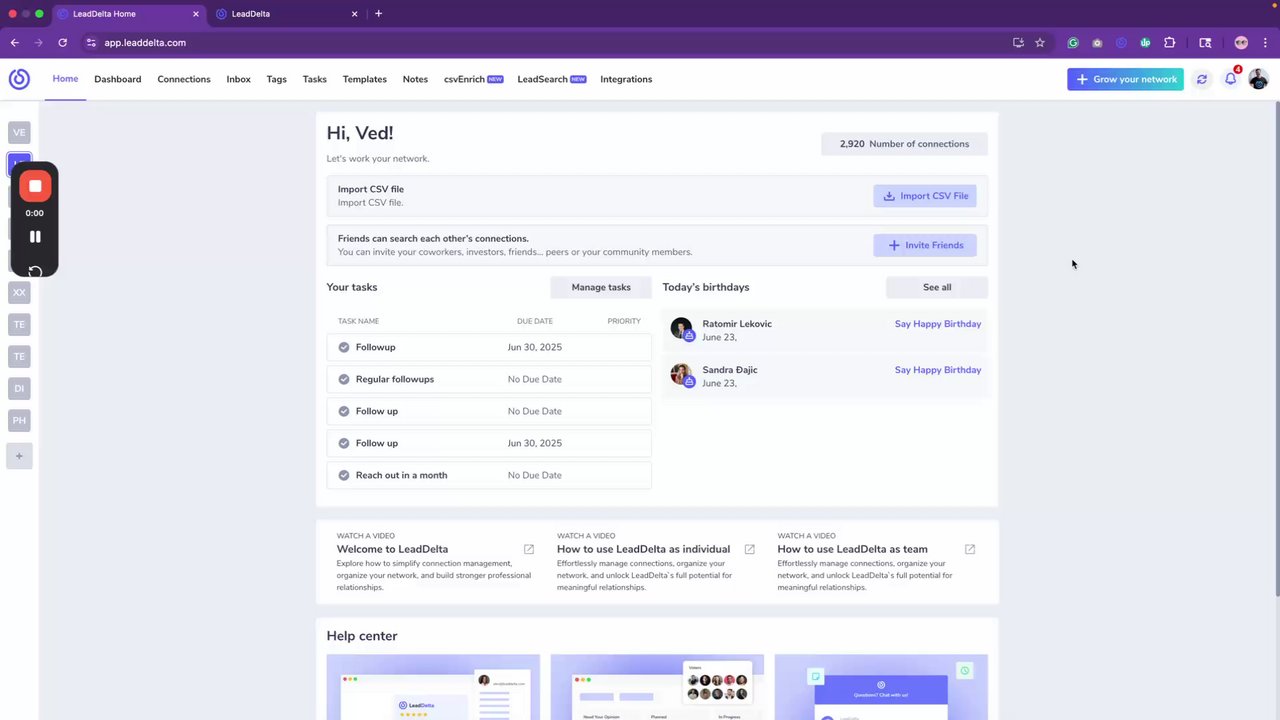The width and height of the screenshot is (1280, 720).
Task: Select the PH workspace in the sidebar
Action: coord(19,420)
